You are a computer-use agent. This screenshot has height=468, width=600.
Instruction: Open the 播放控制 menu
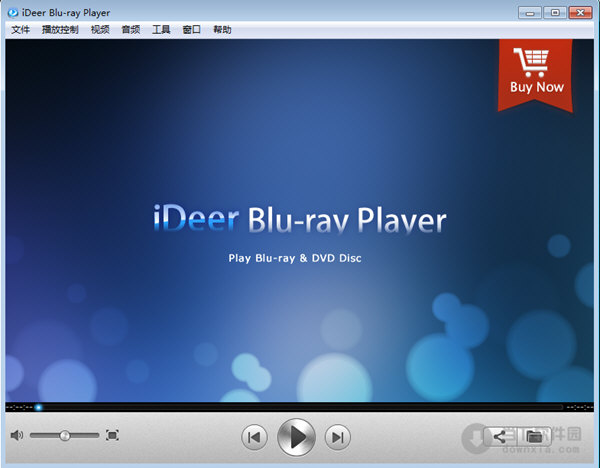click(60, 29)
